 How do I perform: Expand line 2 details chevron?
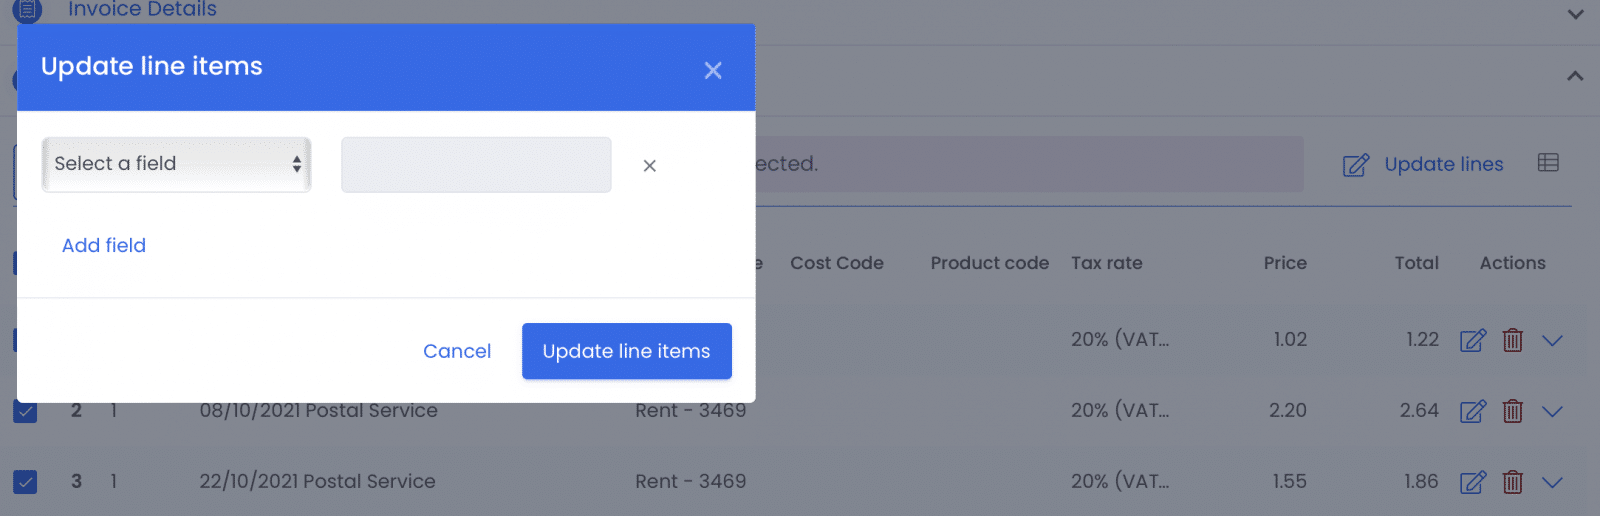tap(1552, 411)
